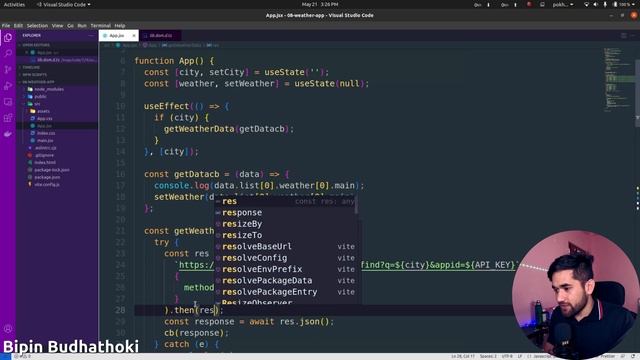Open the Selection menu
The image size is (640, 360).
[x=37, y=25]
